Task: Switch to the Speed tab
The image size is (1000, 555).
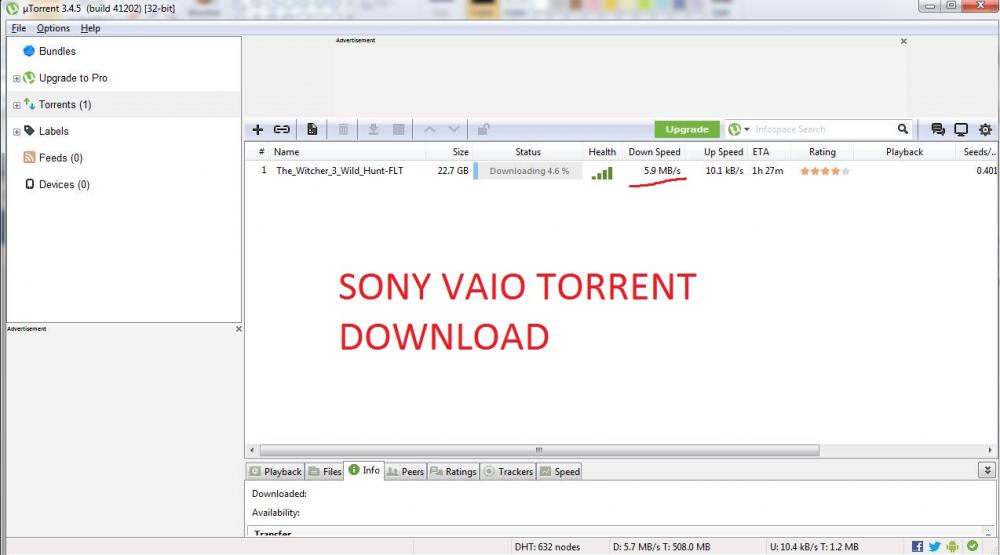Action: click(559, 471)
